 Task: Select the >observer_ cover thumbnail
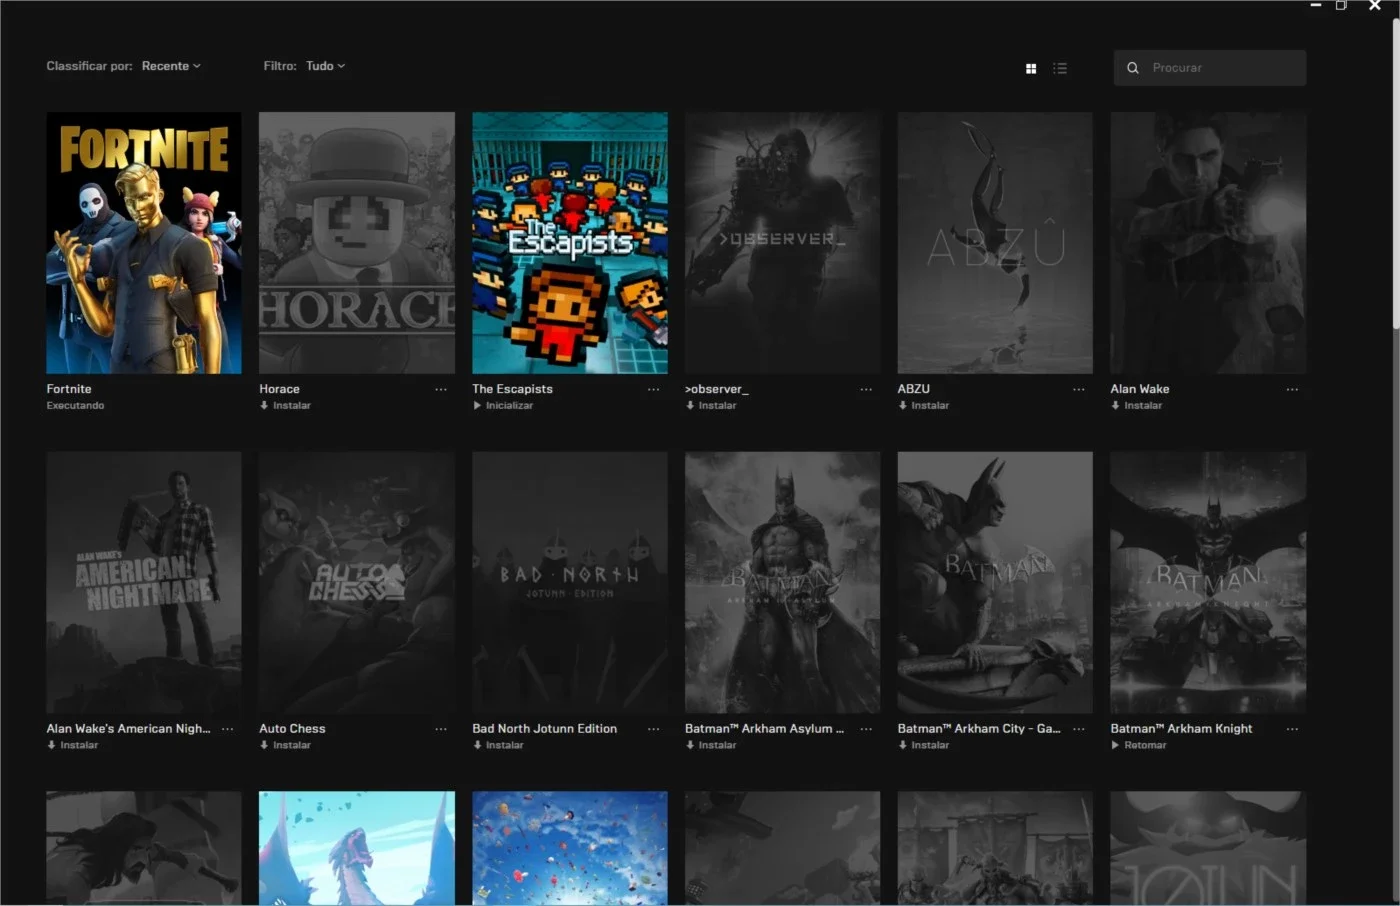783,243
